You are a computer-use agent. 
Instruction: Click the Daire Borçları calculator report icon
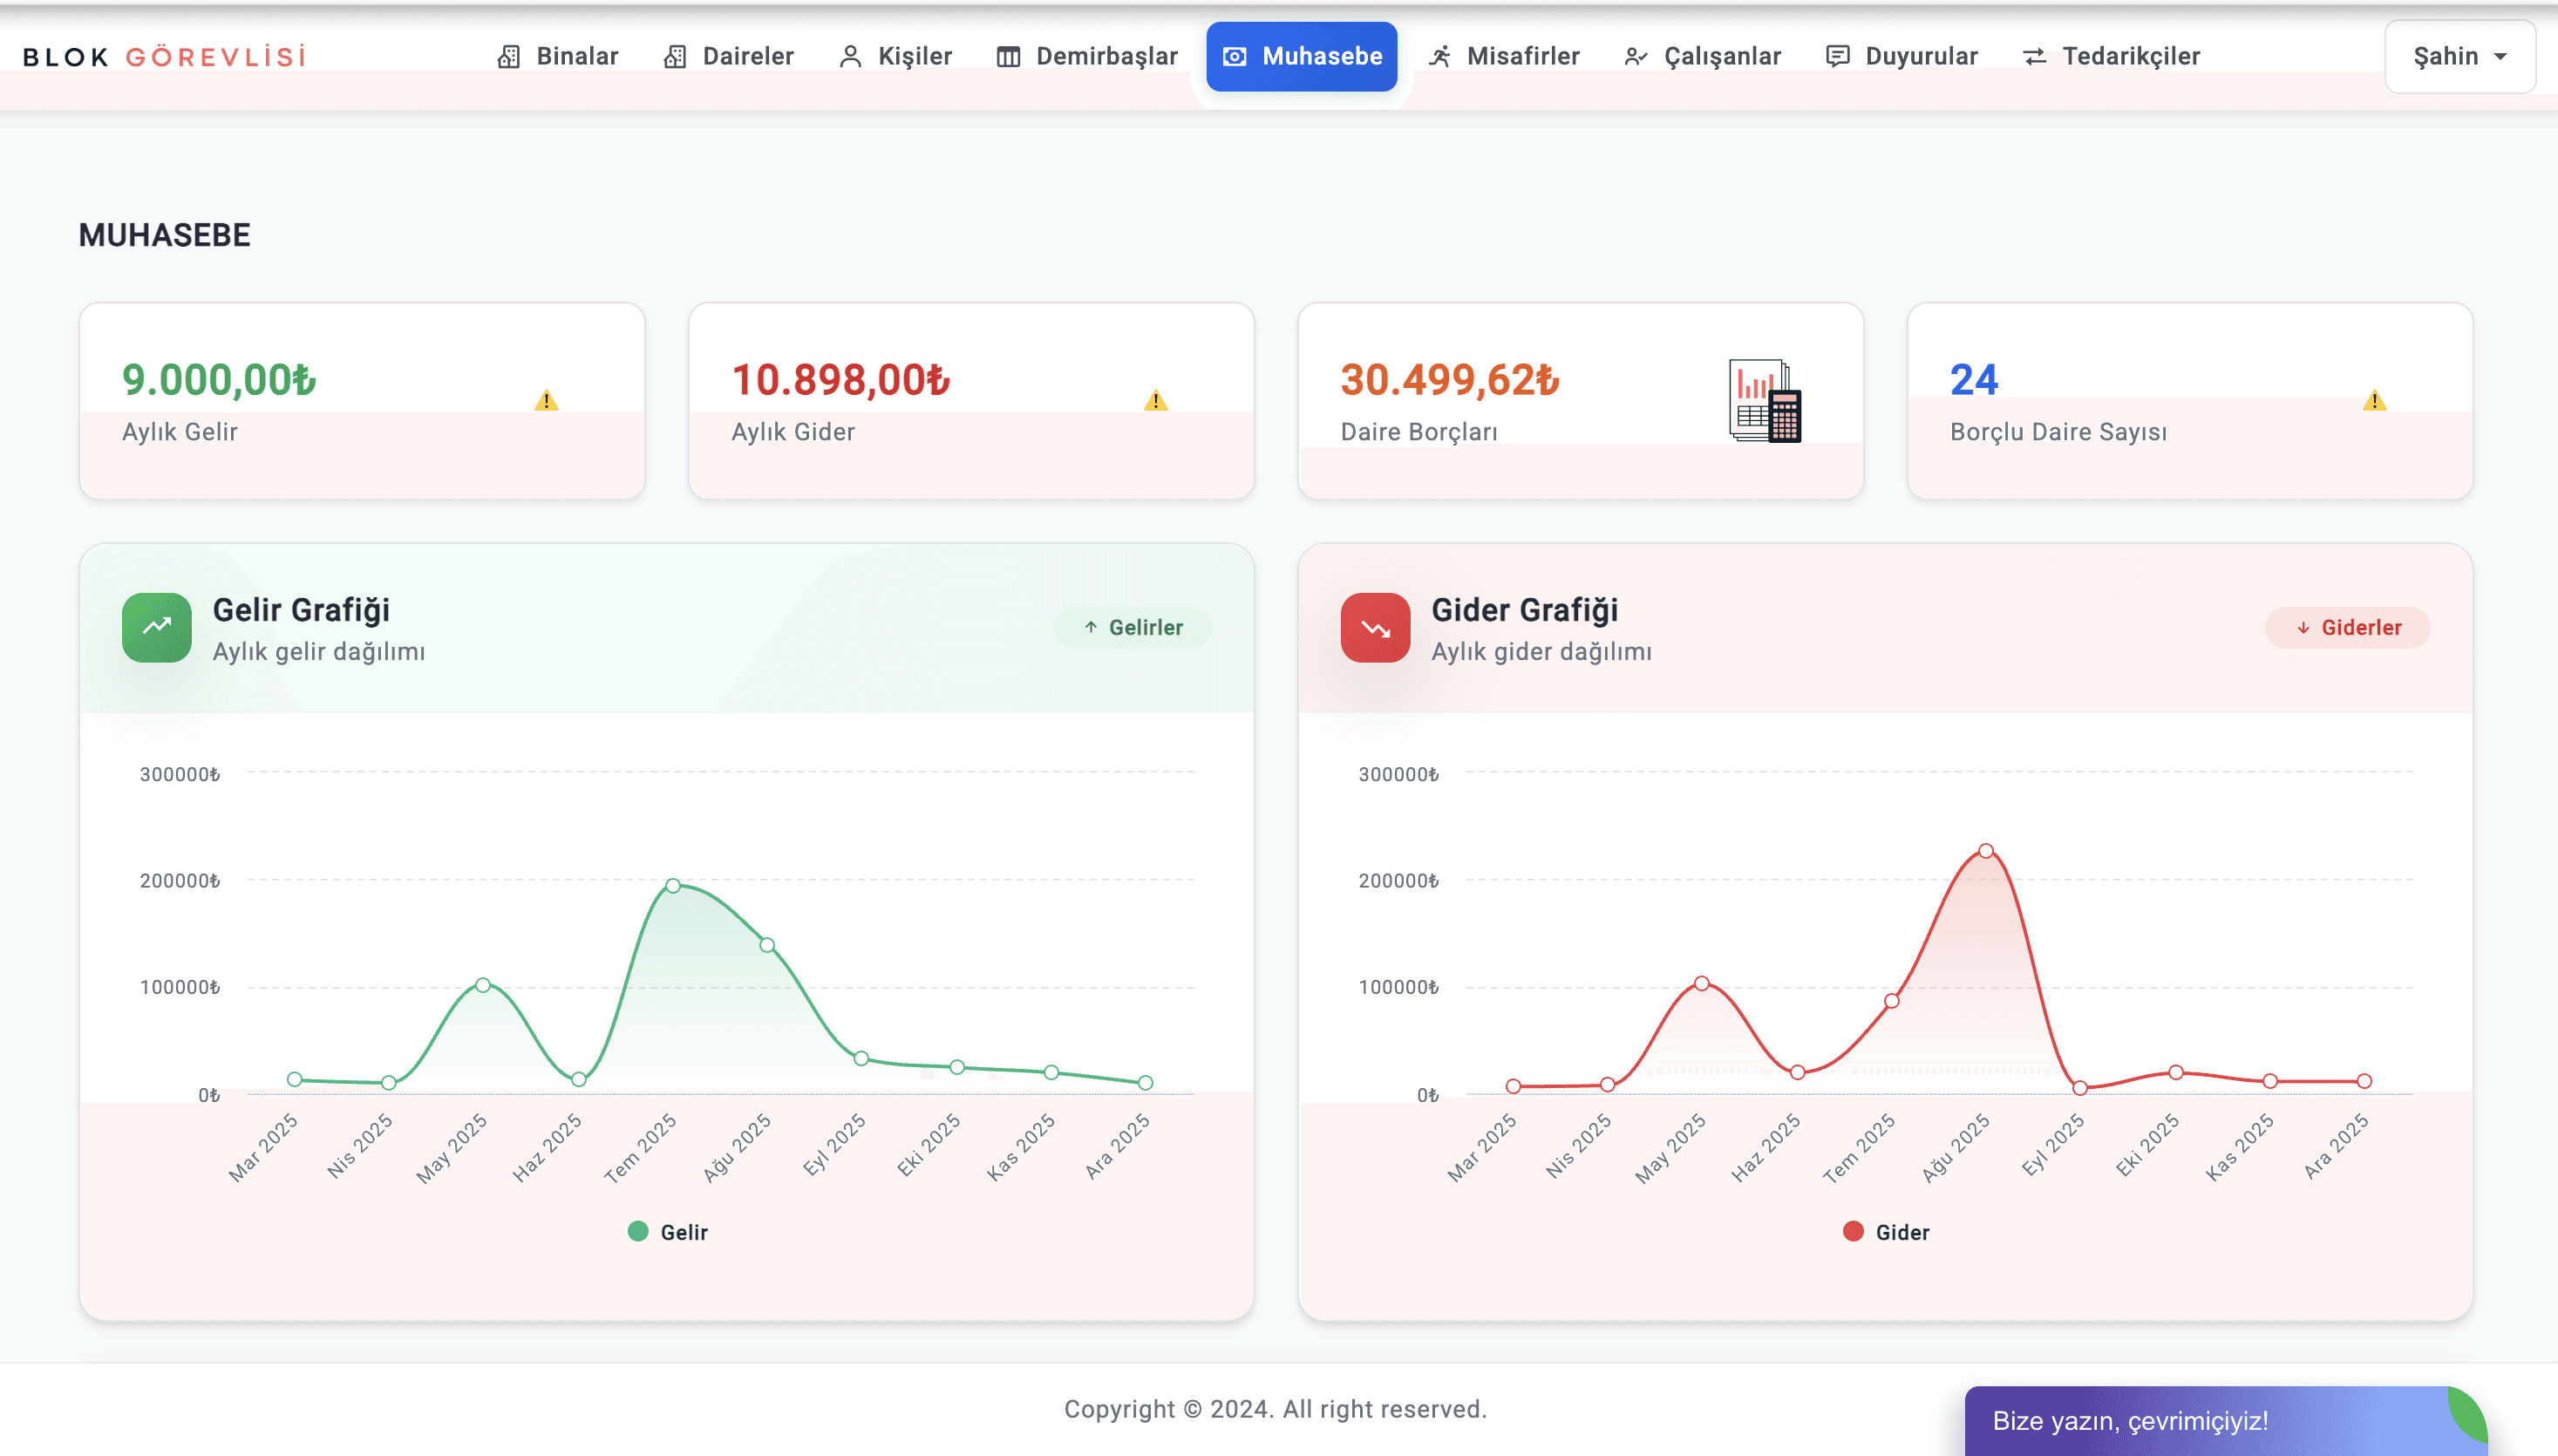click(1765, 401)
